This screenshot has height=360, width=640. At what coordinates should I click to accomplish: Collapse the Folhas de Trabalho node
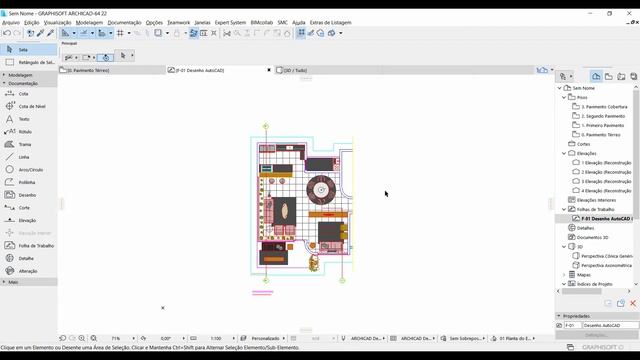564,209
